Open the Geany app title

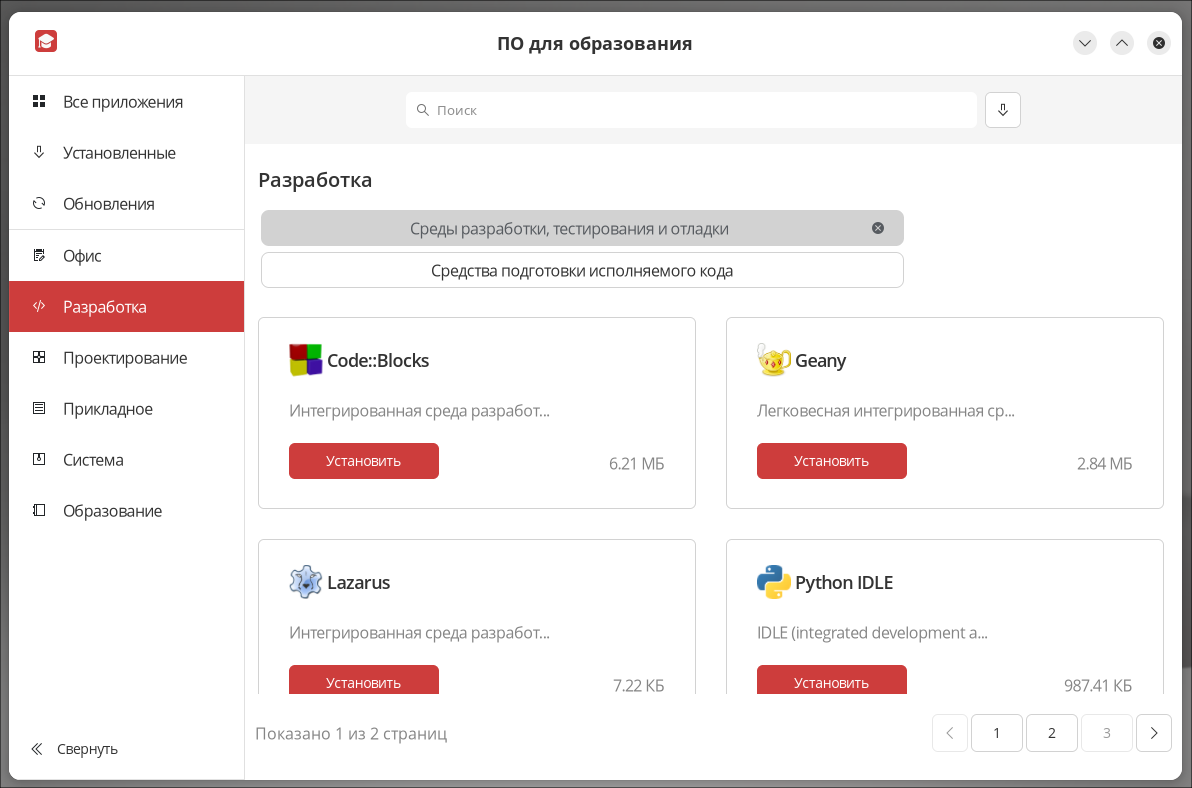(x=820, y=360)
